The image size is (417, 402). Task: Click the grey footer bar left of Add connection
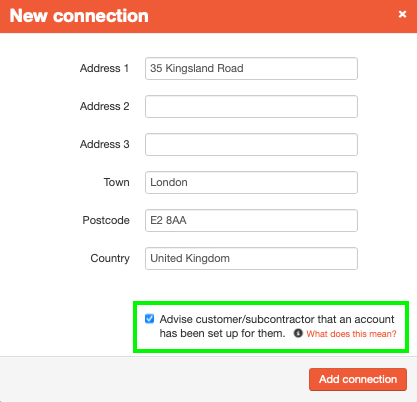[154, 379]
